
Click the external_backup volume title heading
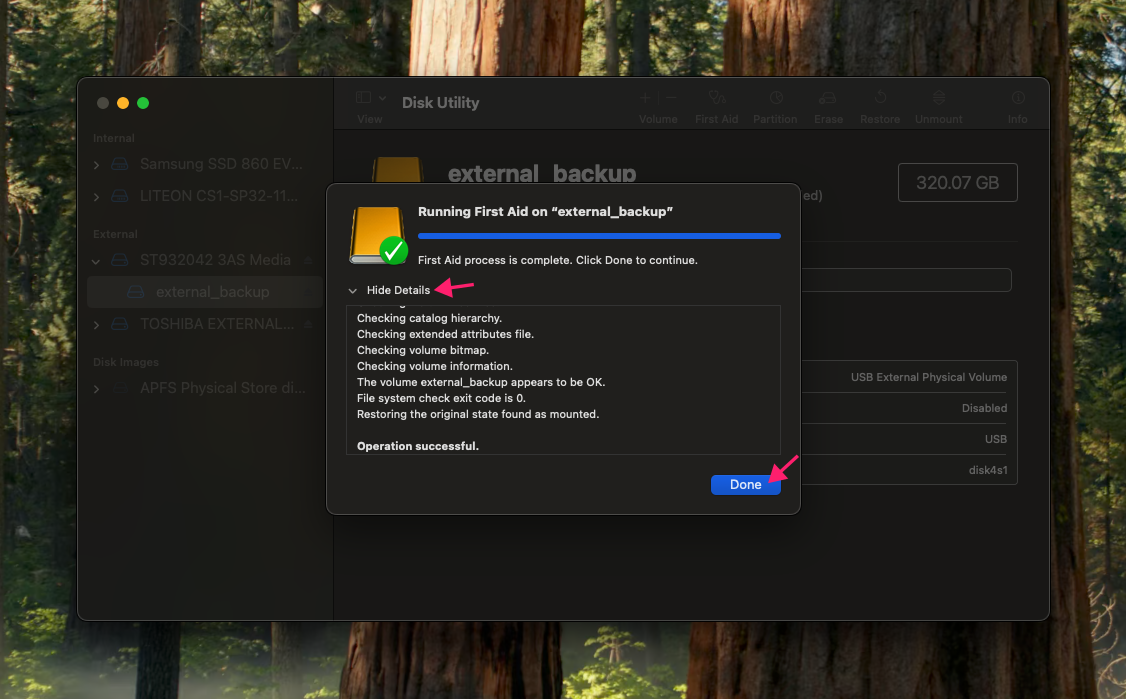tap(542, 173)
